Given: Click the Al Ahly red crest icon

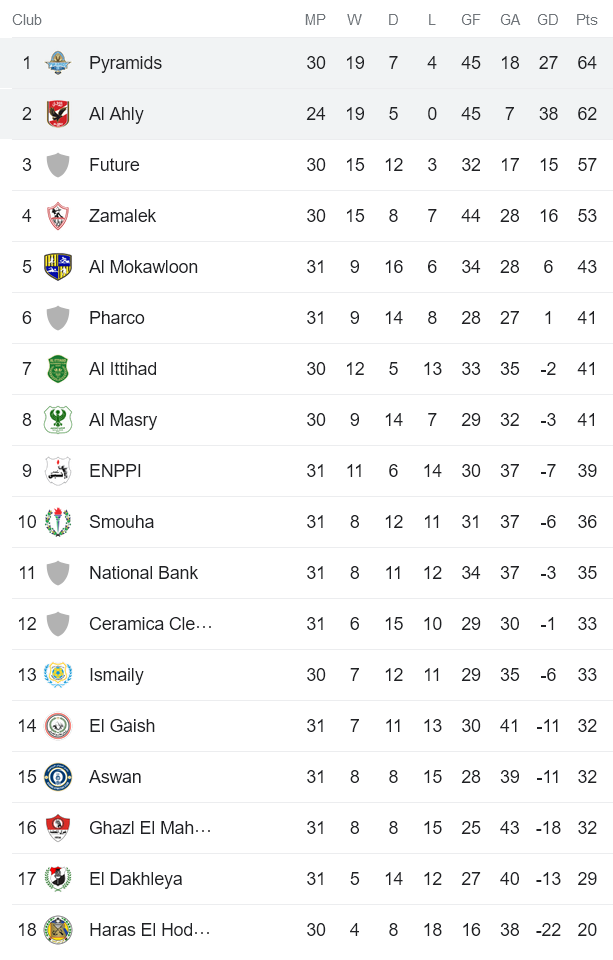Looking at the screenshot, I should click(58, 114).
